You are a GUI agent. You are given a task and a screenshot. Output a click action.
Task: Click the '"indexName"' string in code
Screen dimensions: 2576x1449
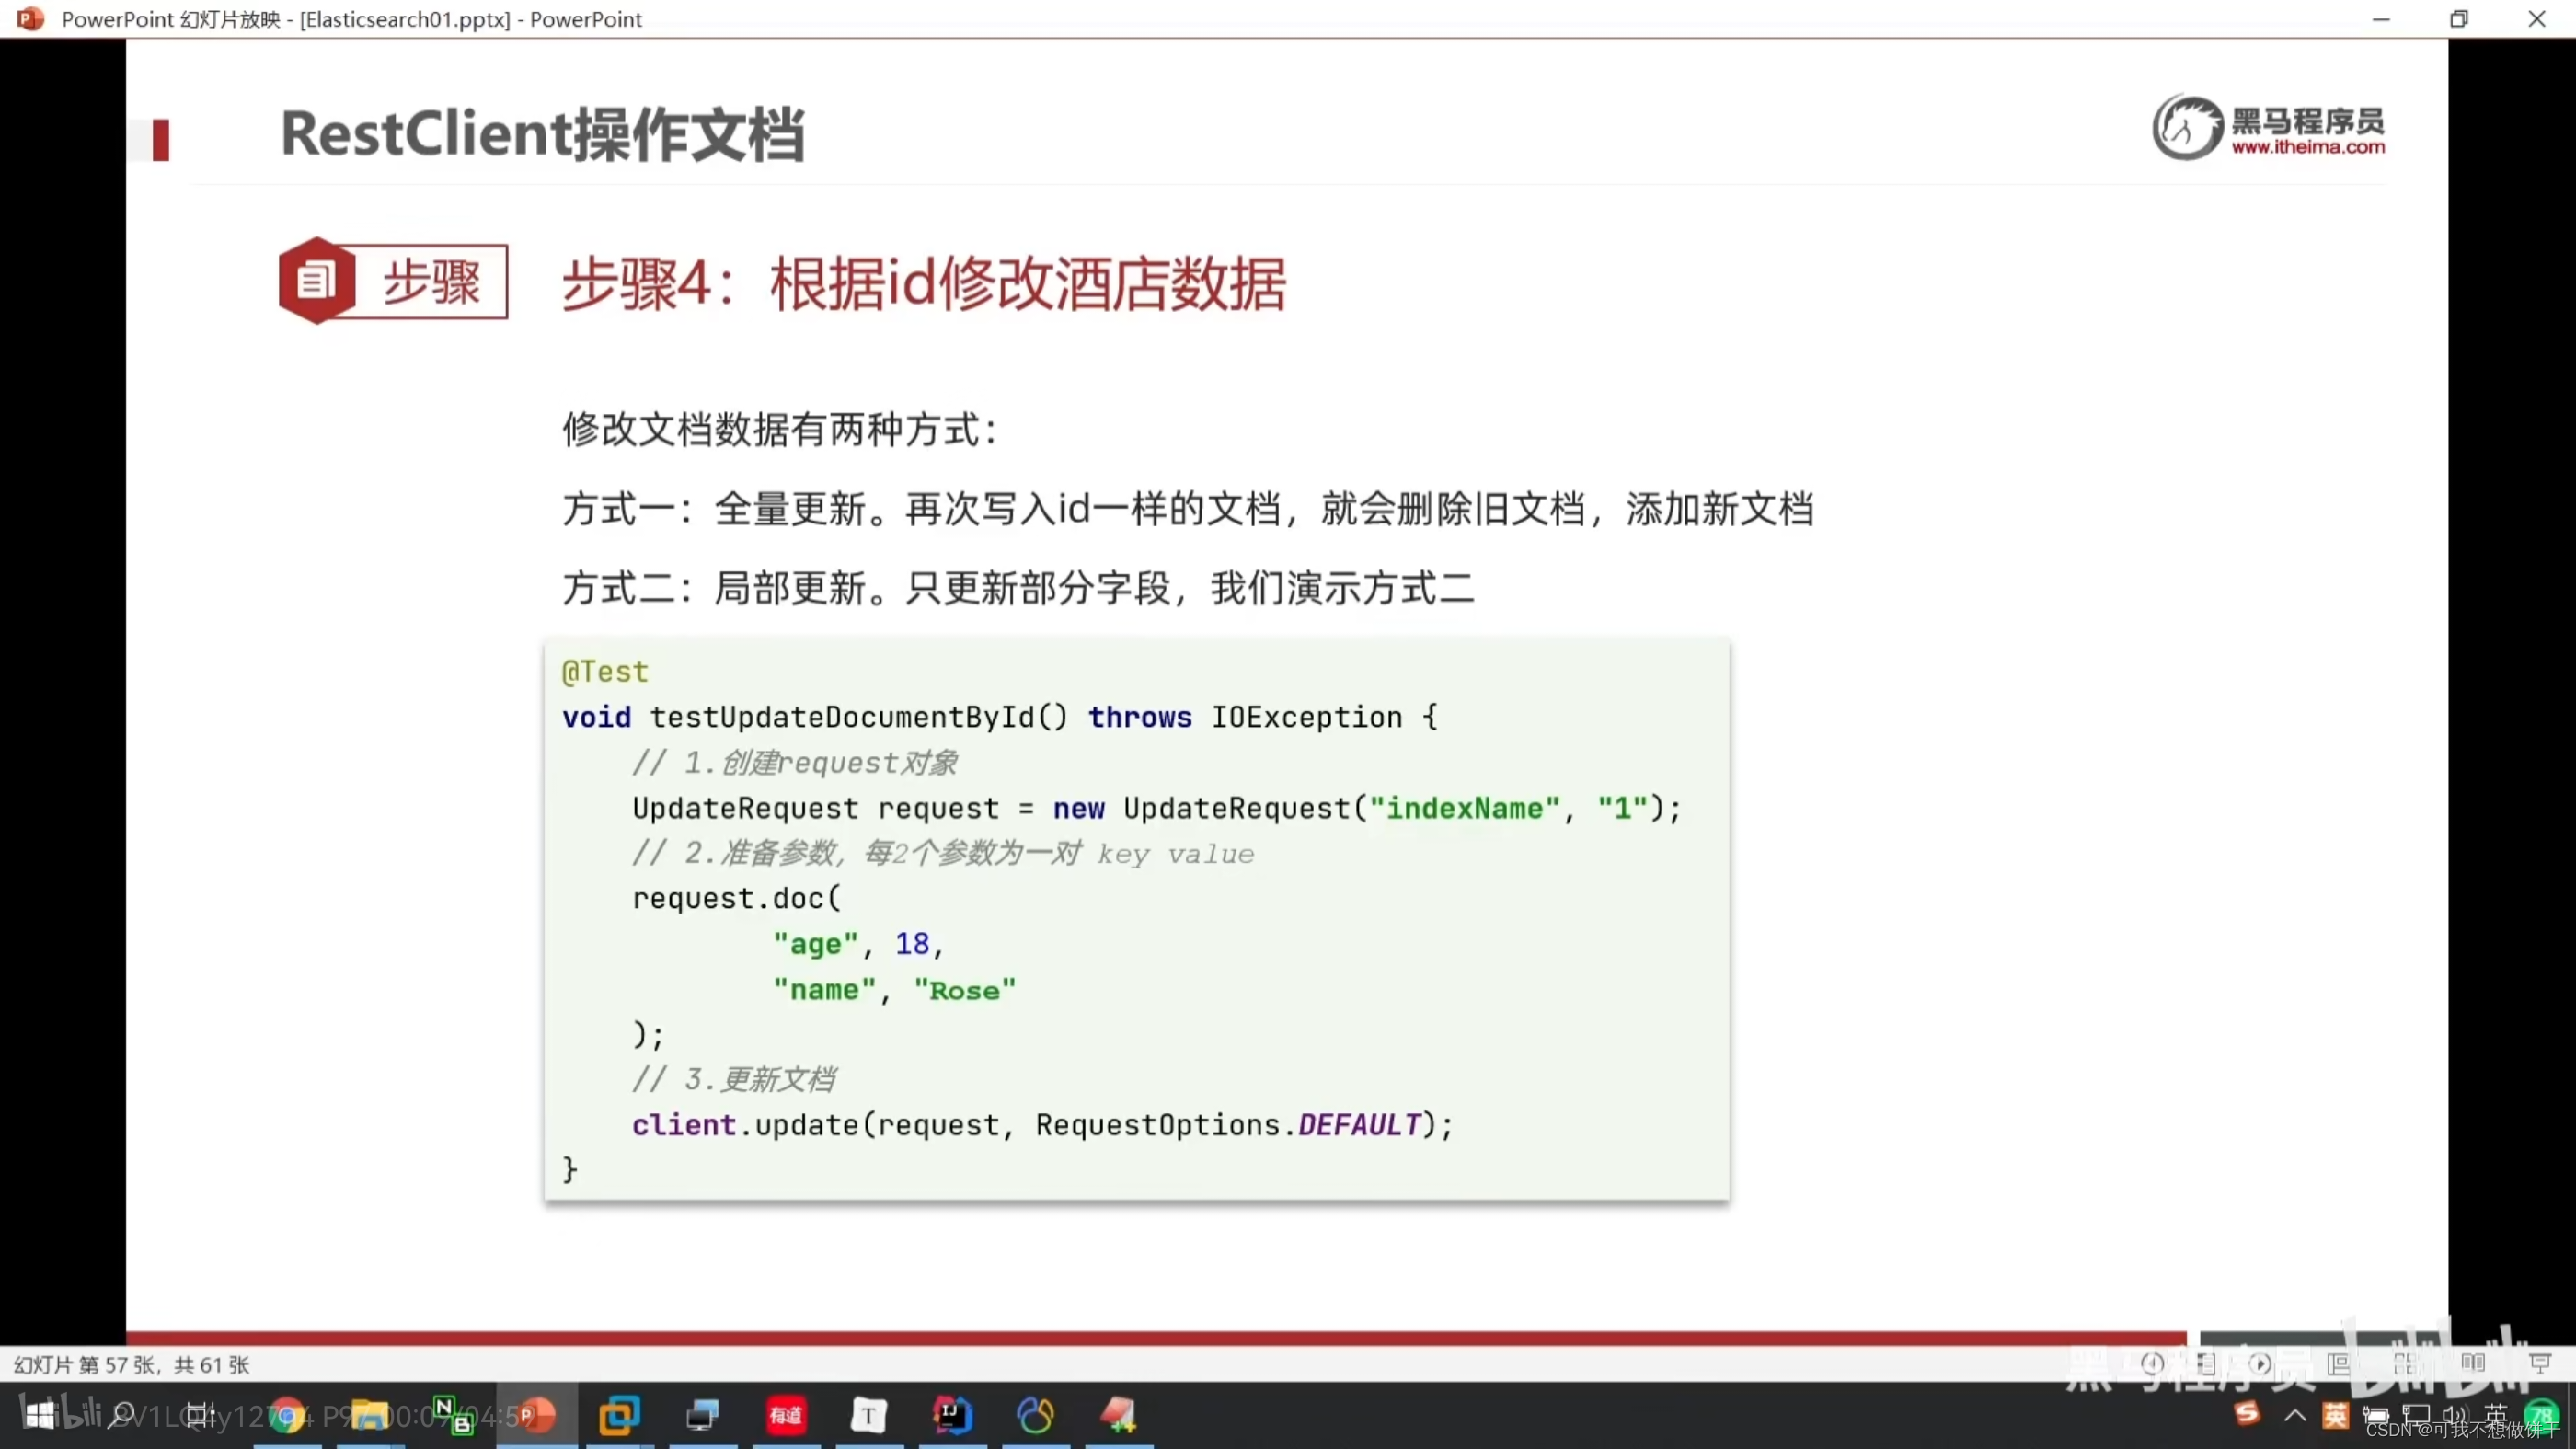[1464, 808]
